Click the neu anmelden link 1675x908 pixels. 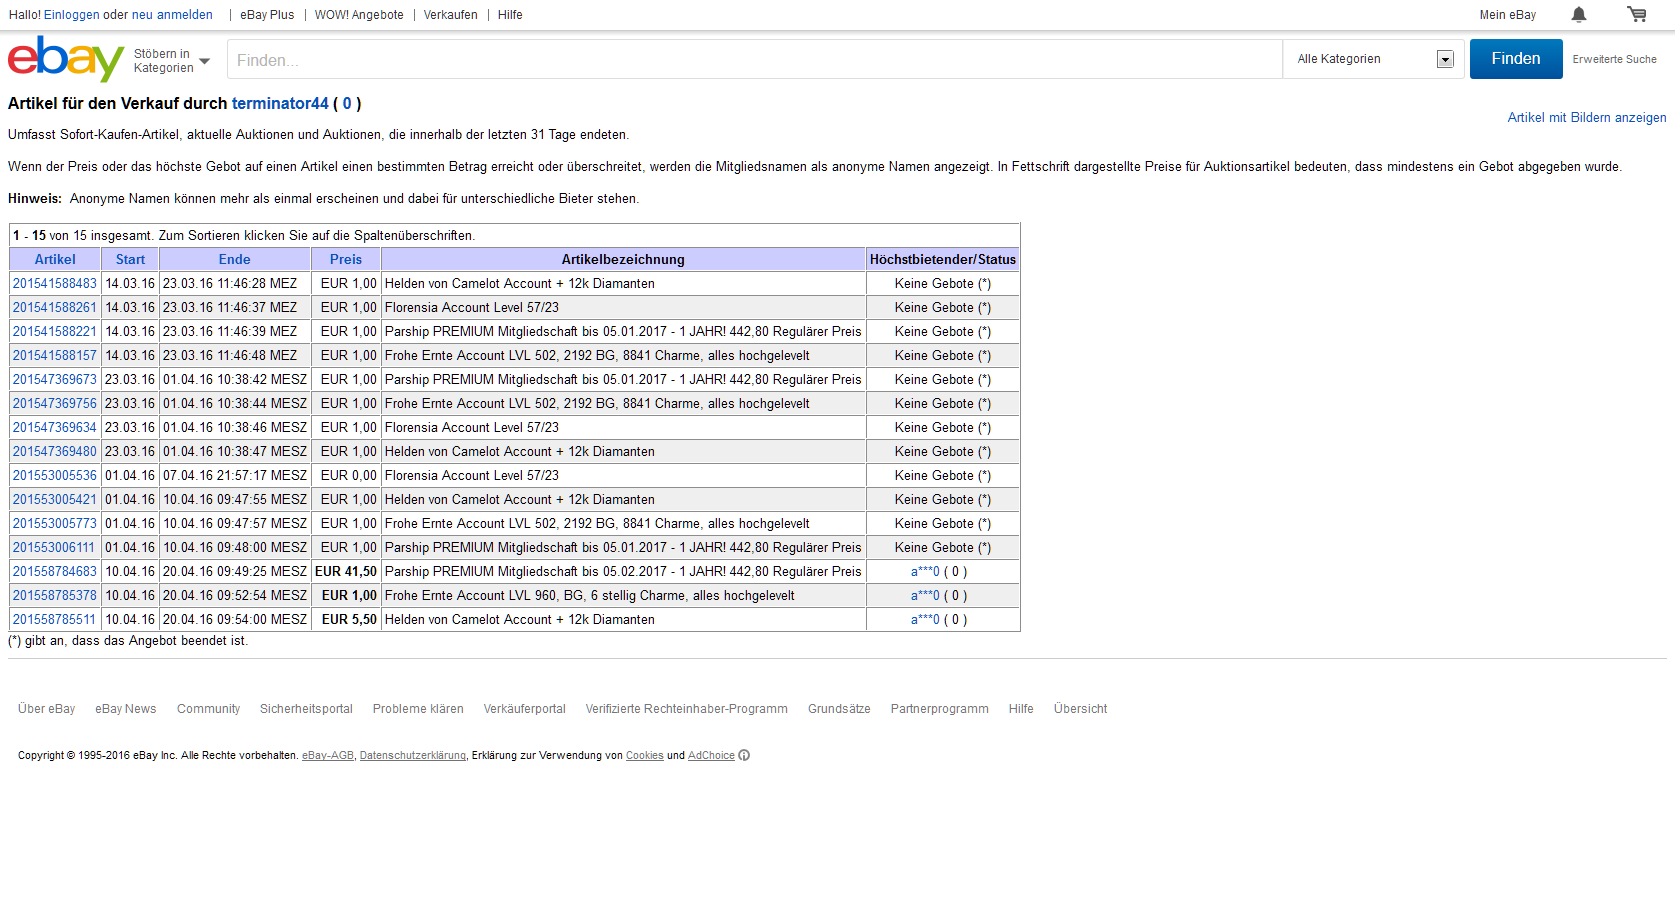click(172, 15)
